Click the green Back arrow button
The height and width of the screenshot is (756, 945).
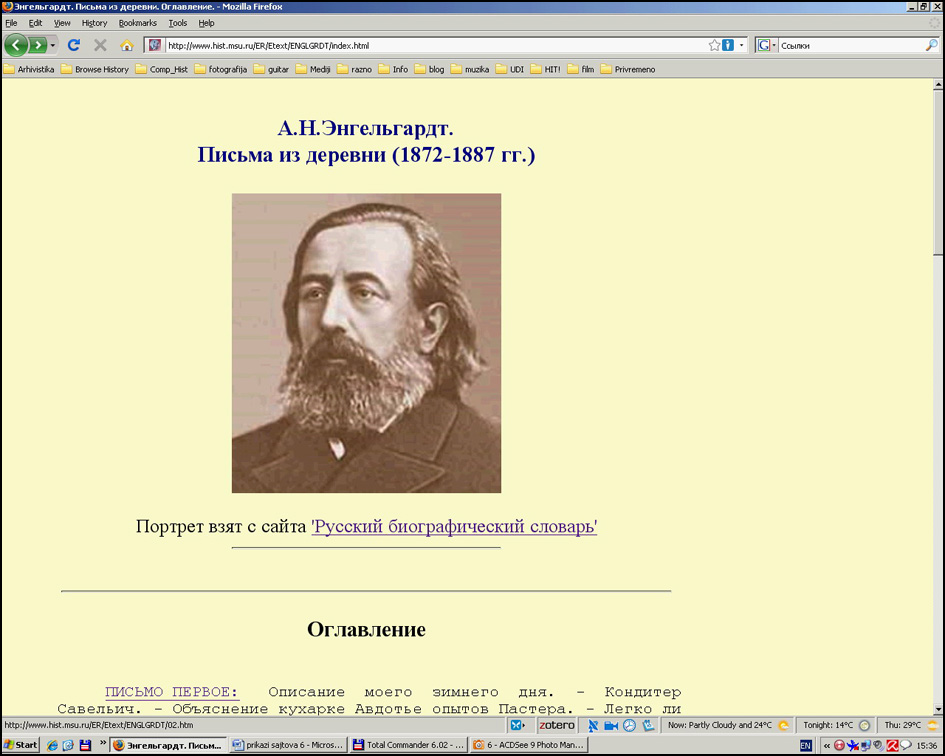pos(16,45)
